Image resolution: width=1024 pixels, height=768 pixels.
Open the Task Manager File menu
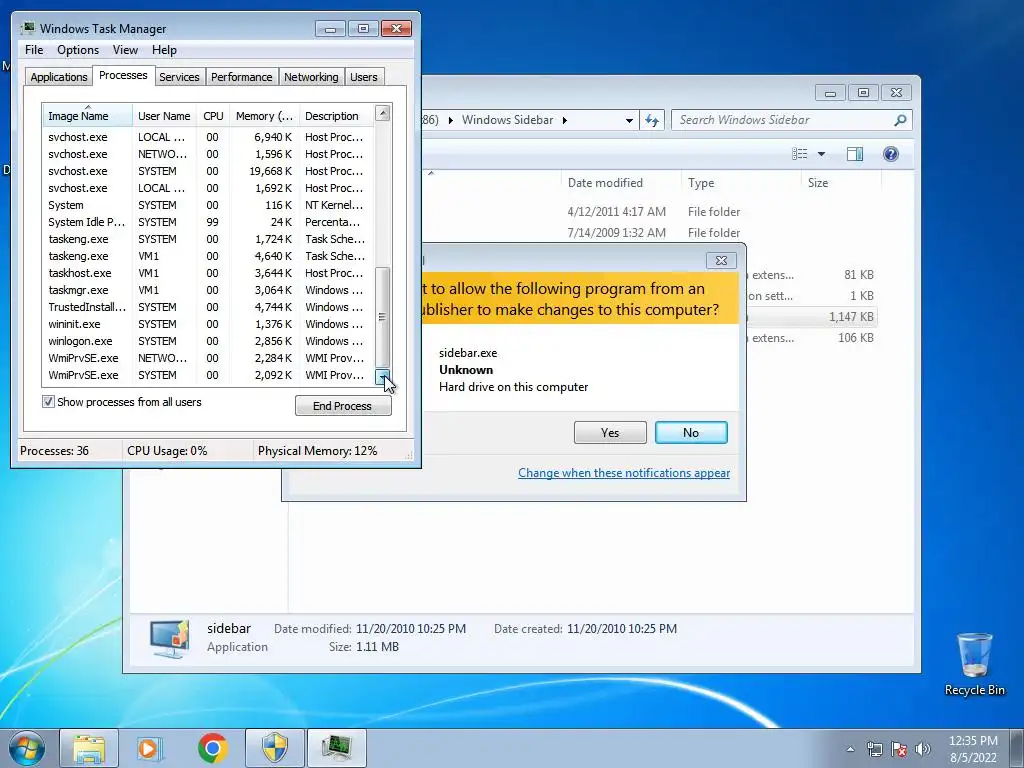[x=34, y=50]
